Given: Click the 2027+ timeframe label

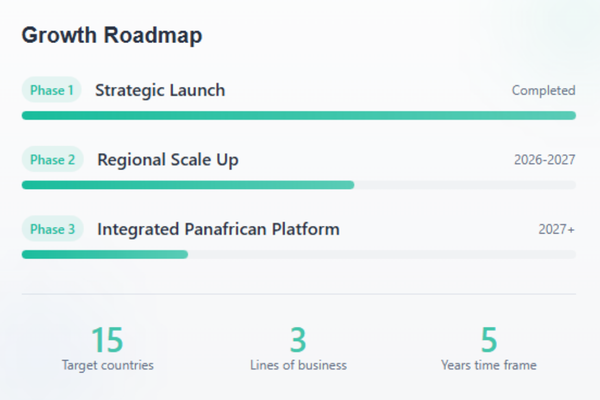Looking at the screenshot, I should pyautogui.click(x=556, y=229).
